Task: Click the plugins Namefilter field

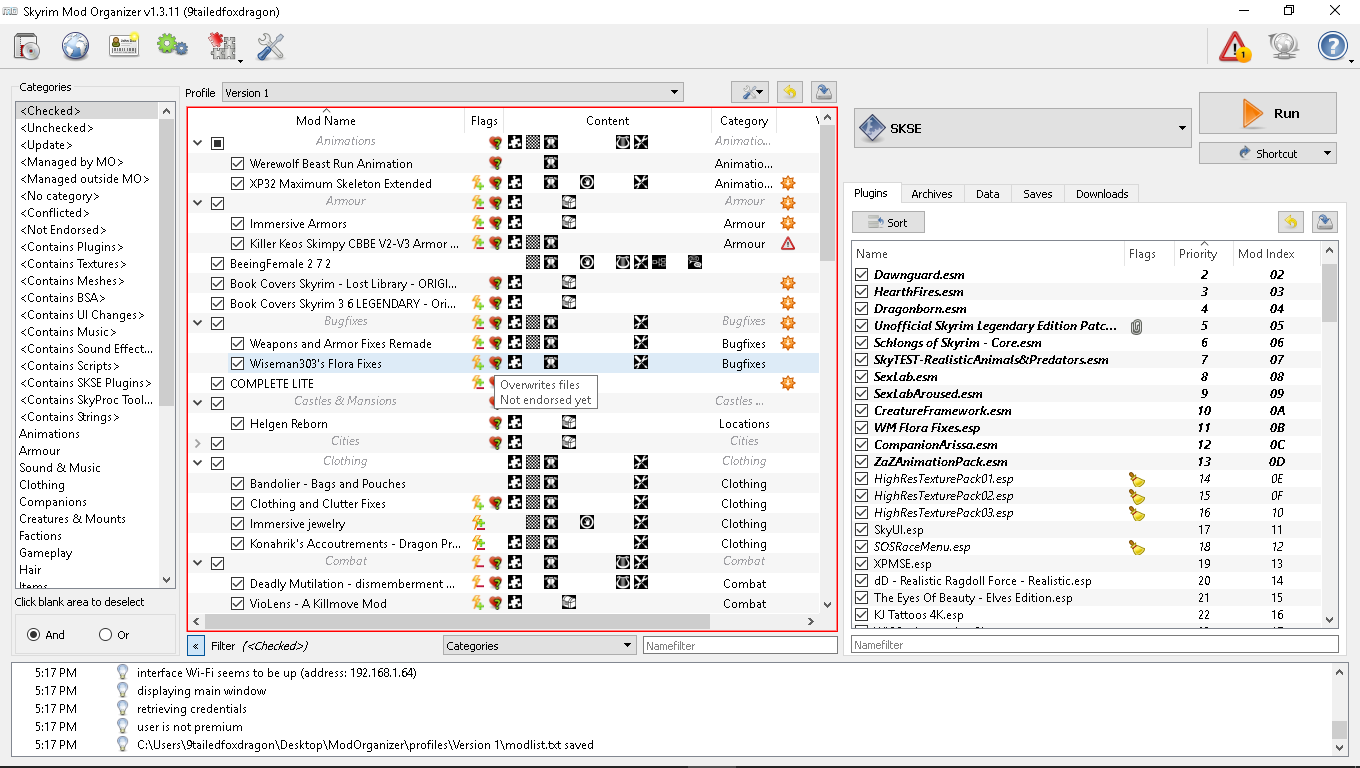Action: (1094, 645)
